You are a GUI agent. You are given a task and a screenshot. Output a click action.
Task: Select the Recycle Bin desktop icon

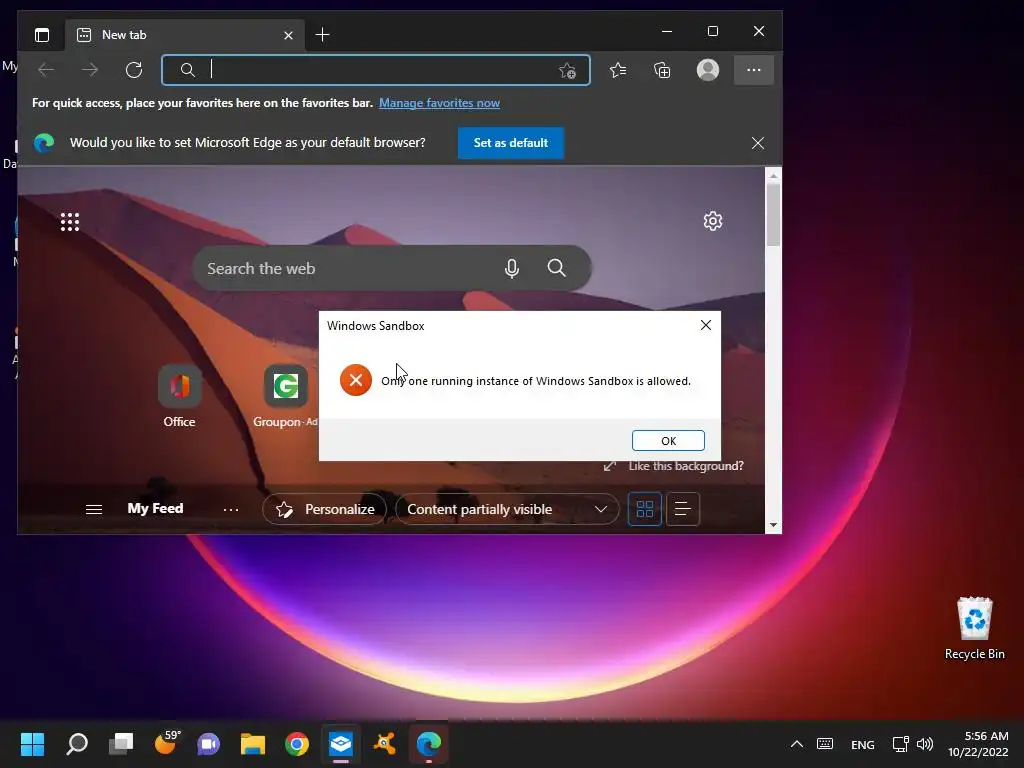(974, 628)
